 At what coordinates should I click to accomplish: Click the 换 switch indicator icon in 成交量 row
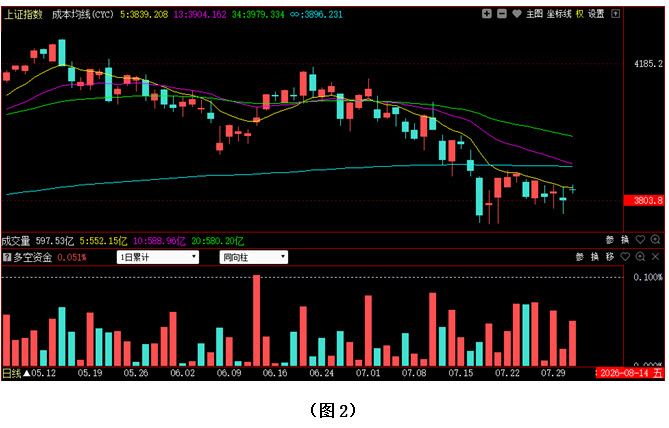coord(625,240)
